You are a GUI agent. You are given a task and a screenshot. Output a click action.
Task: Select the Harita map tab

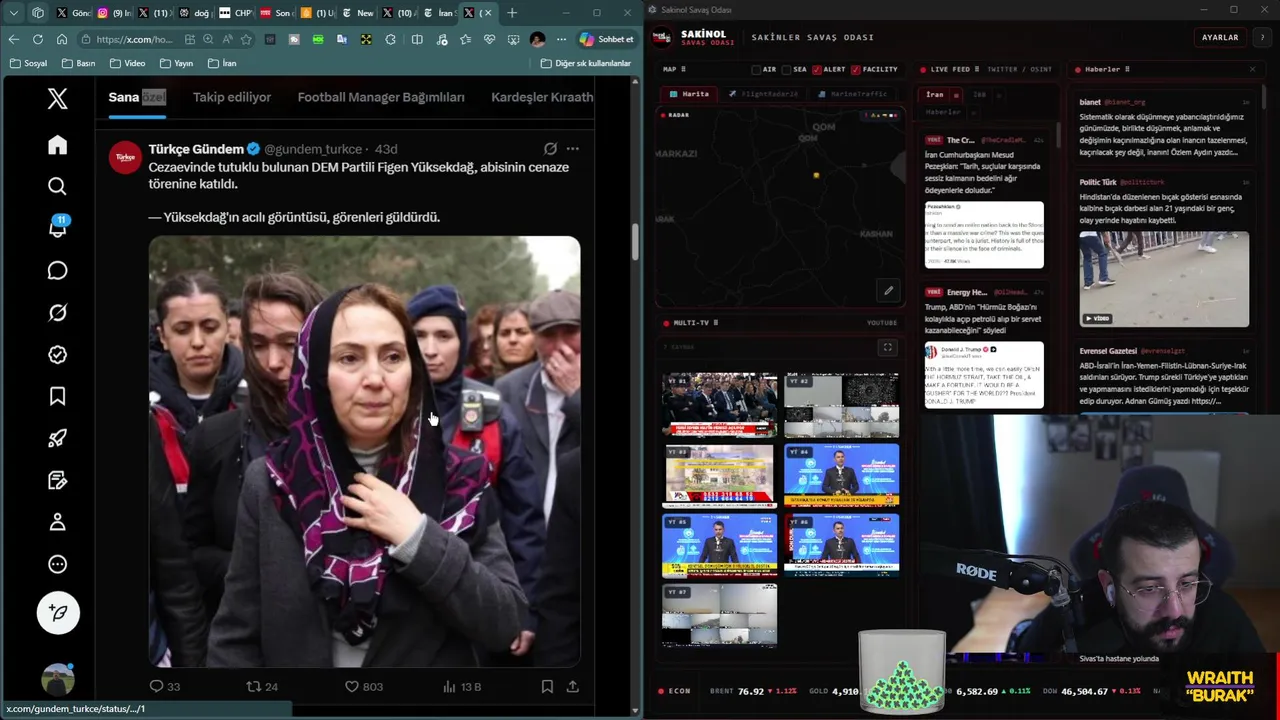pyautogui.click(x=689, y=94)
